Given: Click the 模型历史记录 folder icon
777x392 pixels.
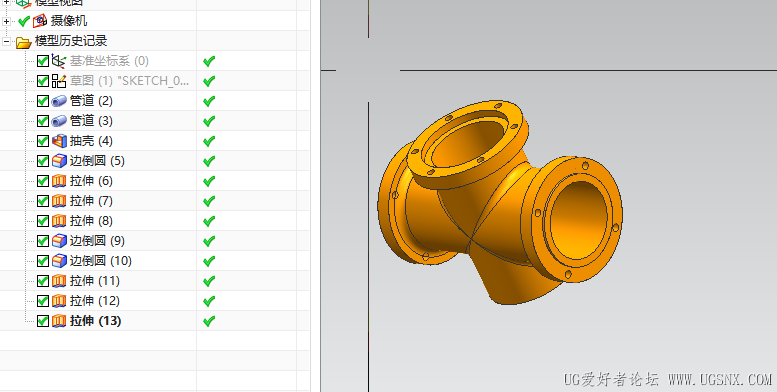Looking at the screenshot, I should (x=23, y=42).
